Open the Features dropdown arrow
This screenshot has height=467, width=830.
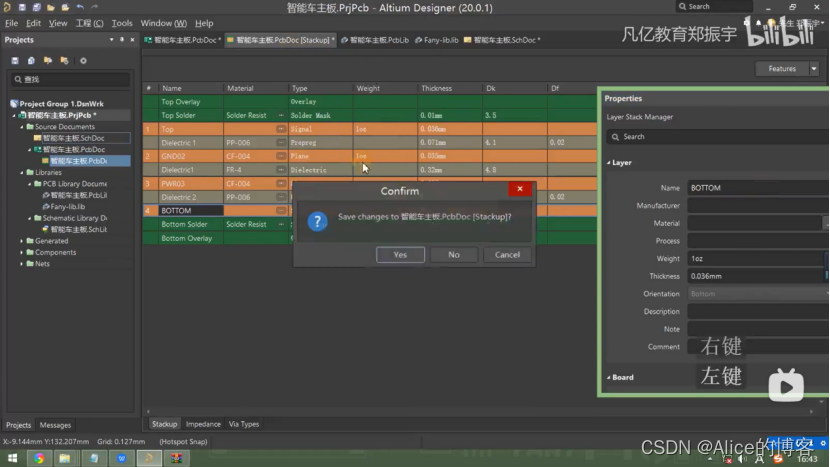click(814, 68)
